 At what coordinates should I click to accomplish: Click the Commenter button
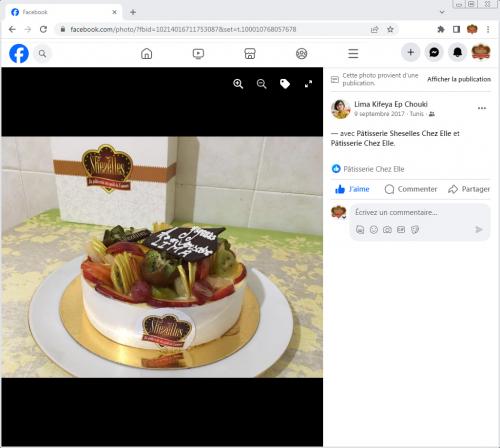(x=410, y=189)
